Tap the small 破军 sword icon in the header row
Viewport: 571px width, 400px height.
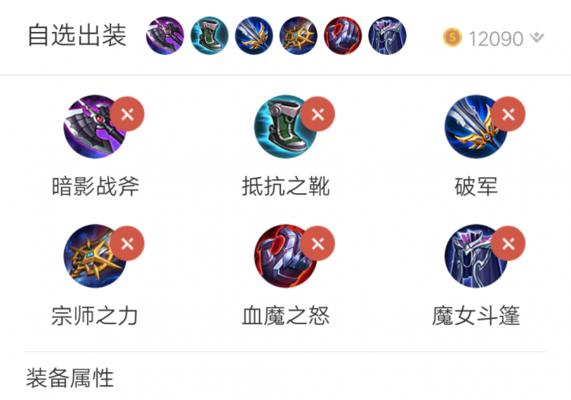[254, 36]
